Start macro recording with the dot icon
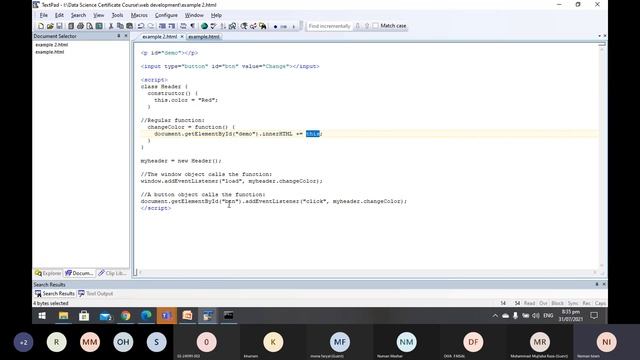The width and height of the screenshot is (640, 360). [275, 27]
